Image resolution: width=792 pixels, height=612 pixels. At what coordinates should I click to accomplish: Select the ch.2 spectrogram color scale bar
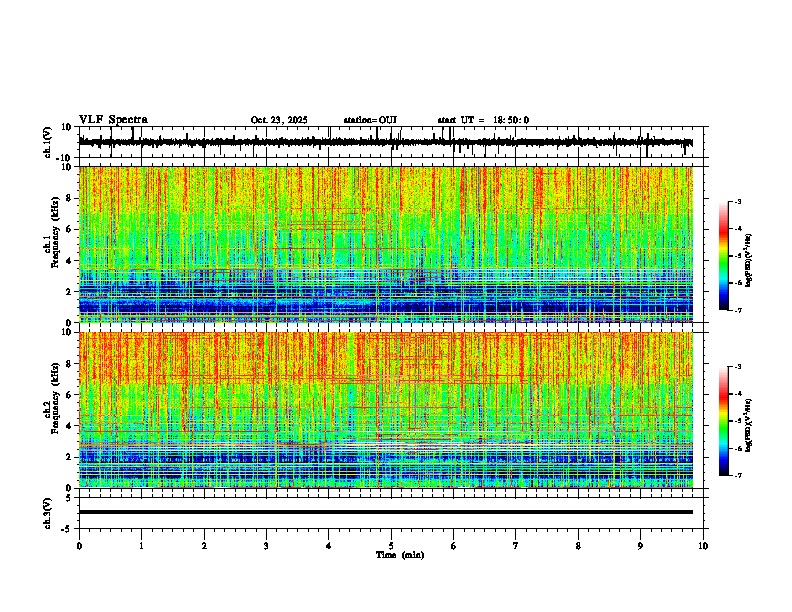coord(724,421)
